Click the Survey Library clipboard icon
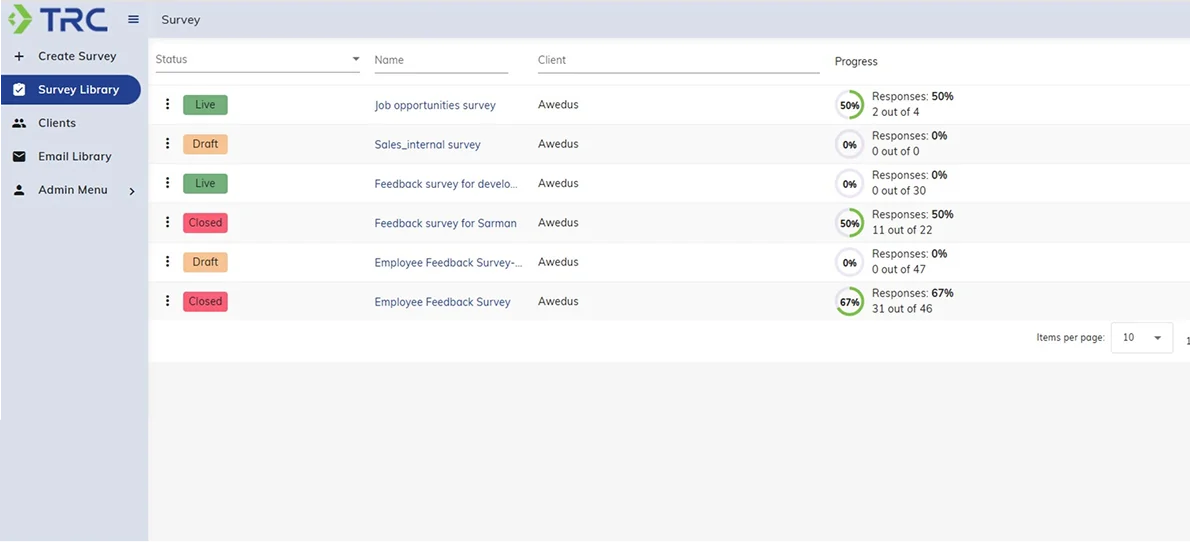Image resolution: width=1190 pixels, height=542 pixels. click(20, 90)
